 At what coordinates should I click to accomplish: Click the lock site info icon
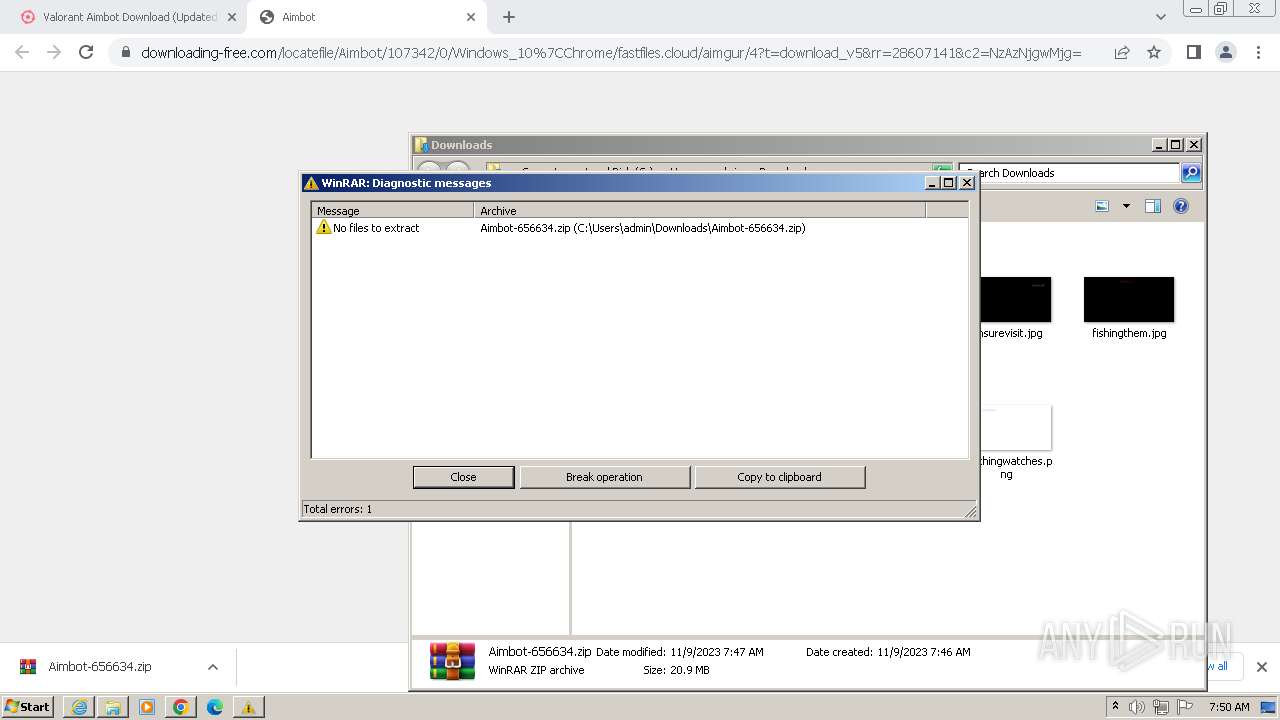[x=125, y=53]
